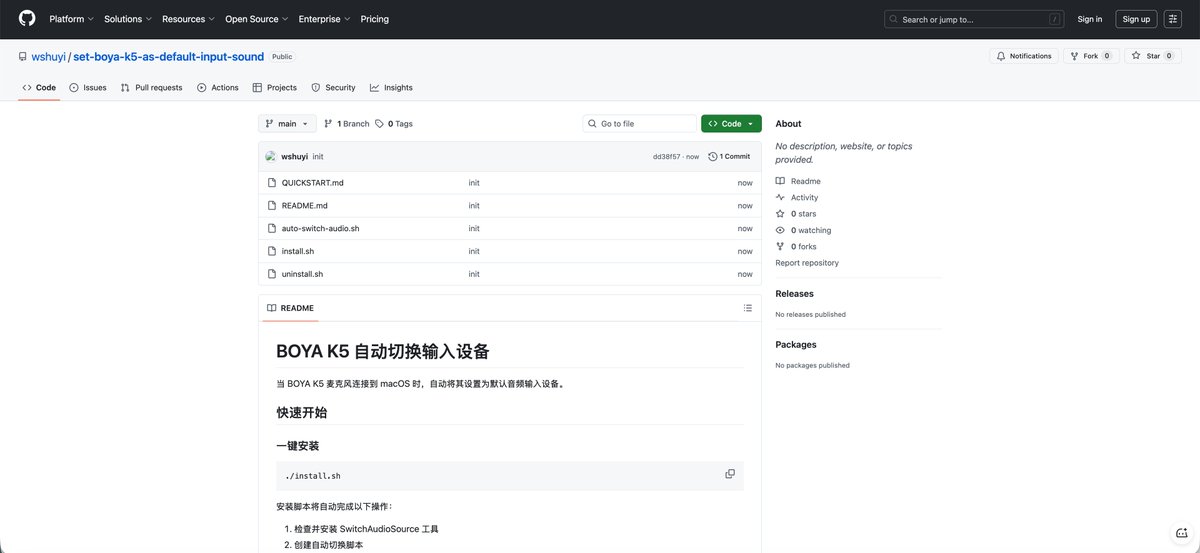Image resolution: width=1200 pixels, height=553 pixels.
Task: Switch to the Actions tab
Action: point(218,87)
